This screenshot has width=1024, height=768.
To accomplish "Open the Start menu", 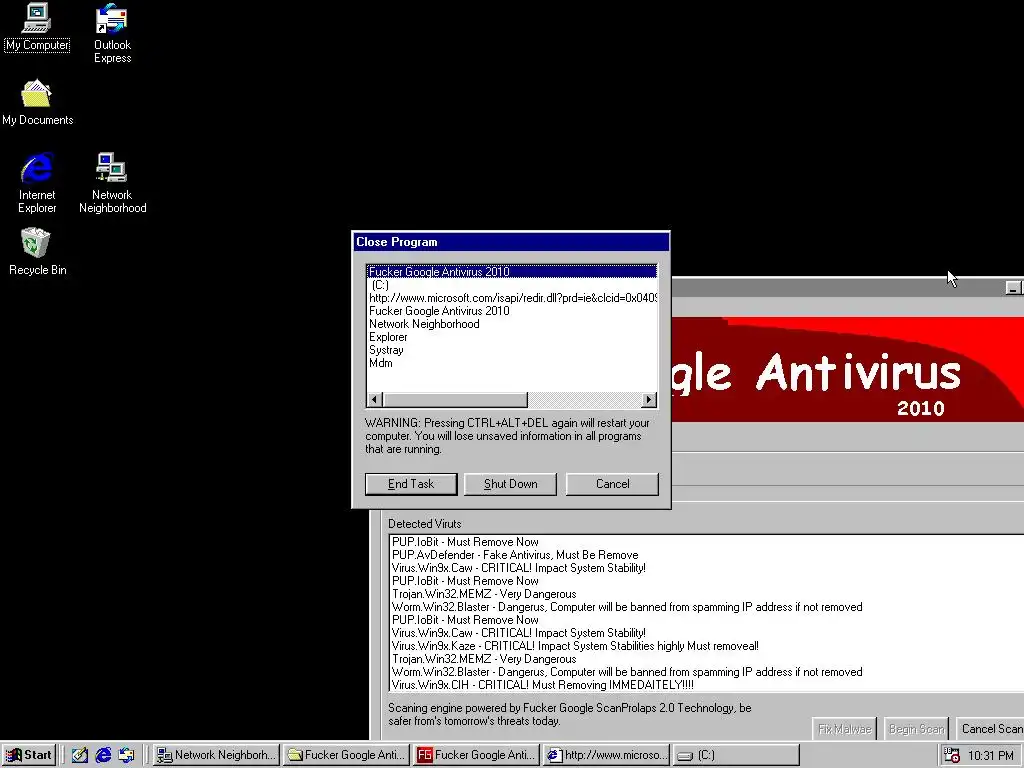I will click(29, 755).
